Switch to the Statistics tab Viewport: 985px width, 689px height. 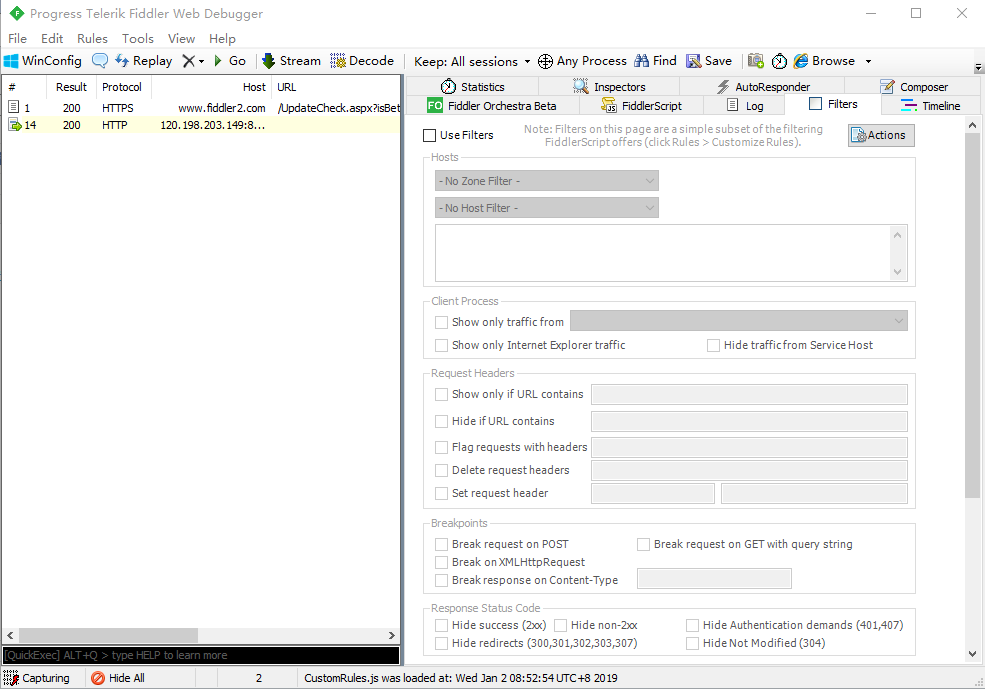point(472,87)
